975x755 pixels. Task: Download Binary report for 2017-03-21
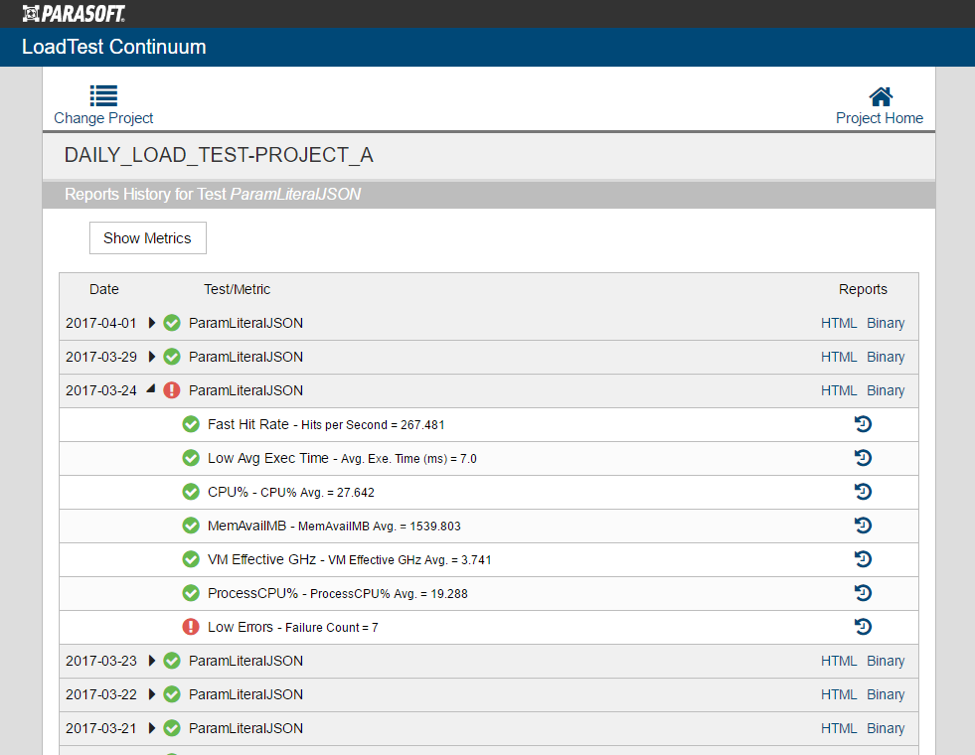tap(885, 728)
